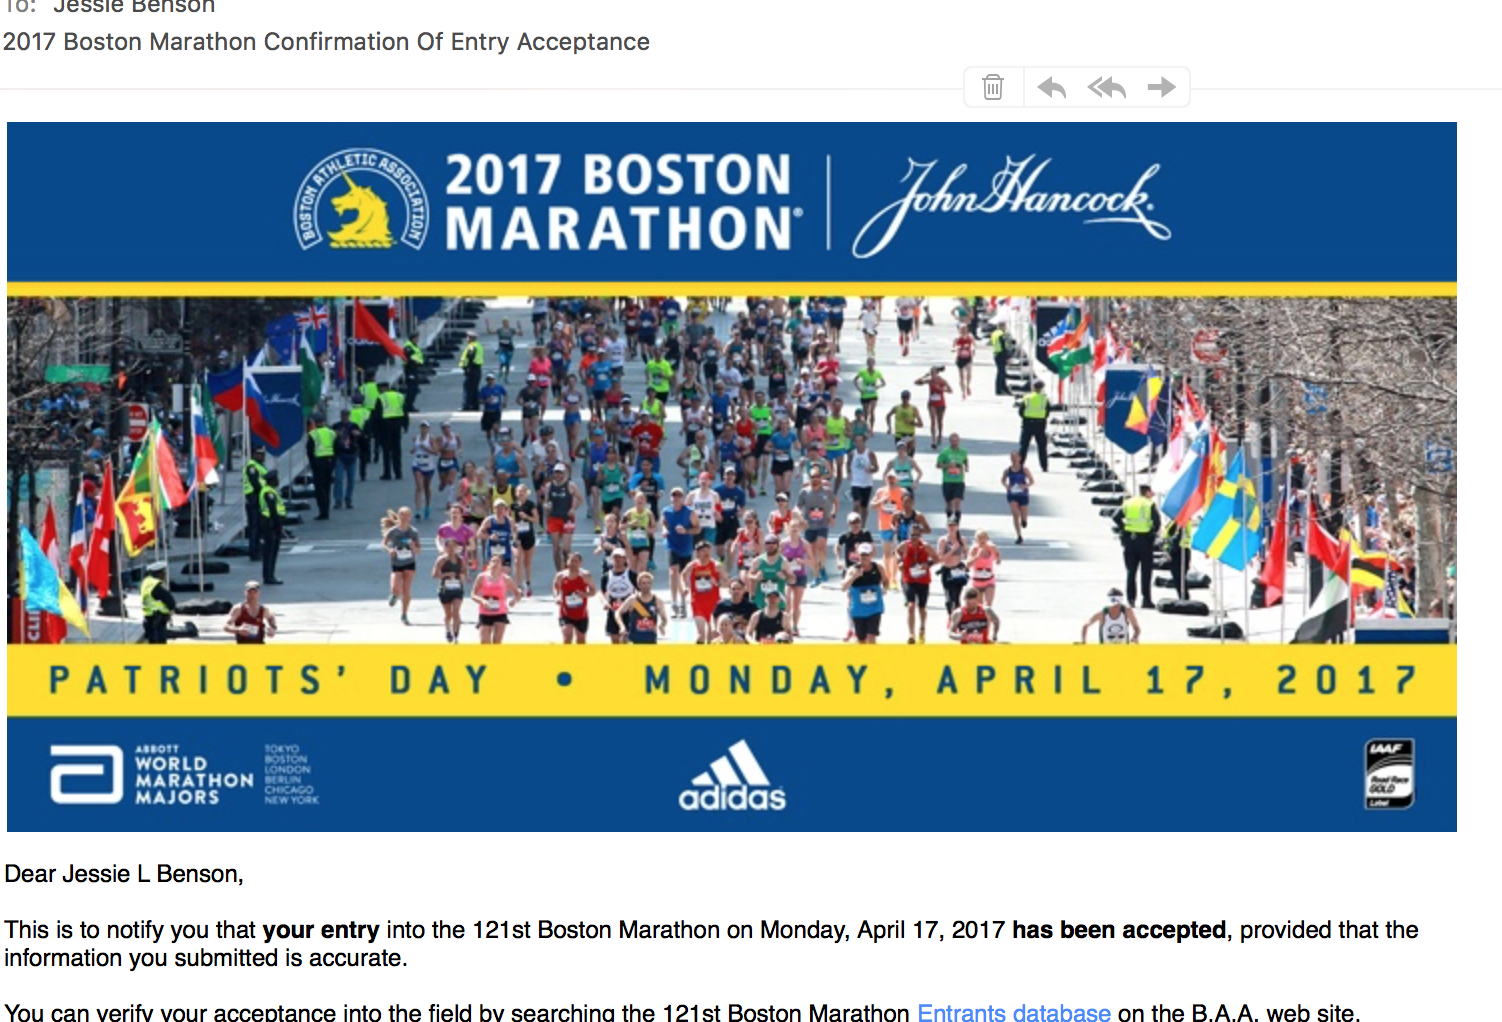Image resolution: width=1502 pixels, height=1022 pixels.
Task: Open the Entrants database link
Action: tap(1013, 1012)
